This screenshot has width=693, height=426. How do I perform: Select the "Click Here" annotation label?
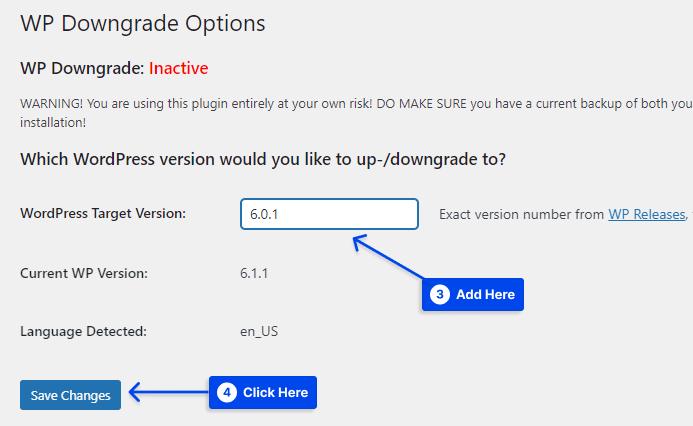[275, 393]
